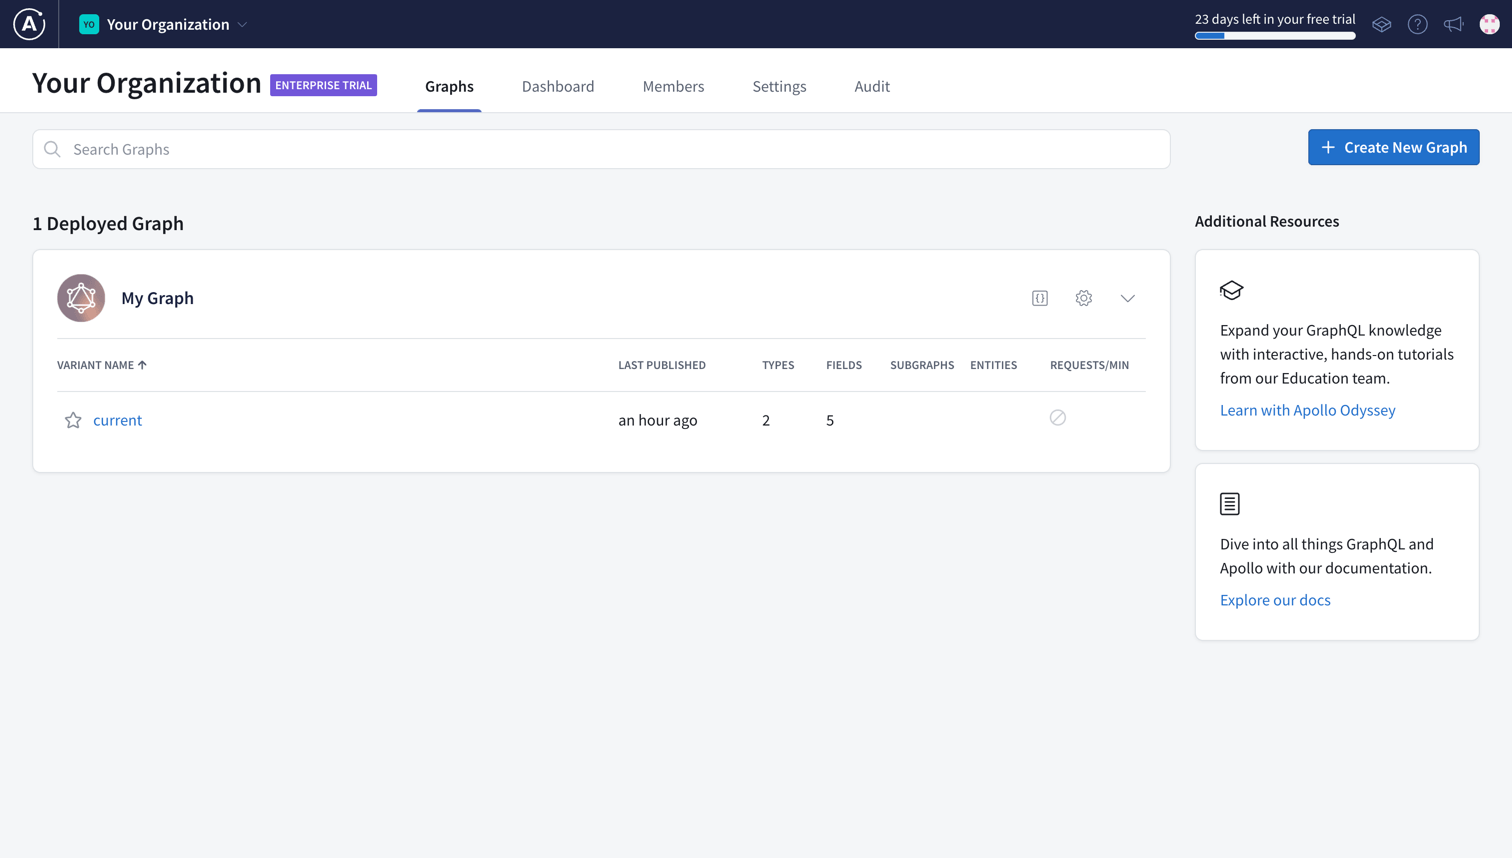Click the free trial progress bar

[x=1275, y=36]
